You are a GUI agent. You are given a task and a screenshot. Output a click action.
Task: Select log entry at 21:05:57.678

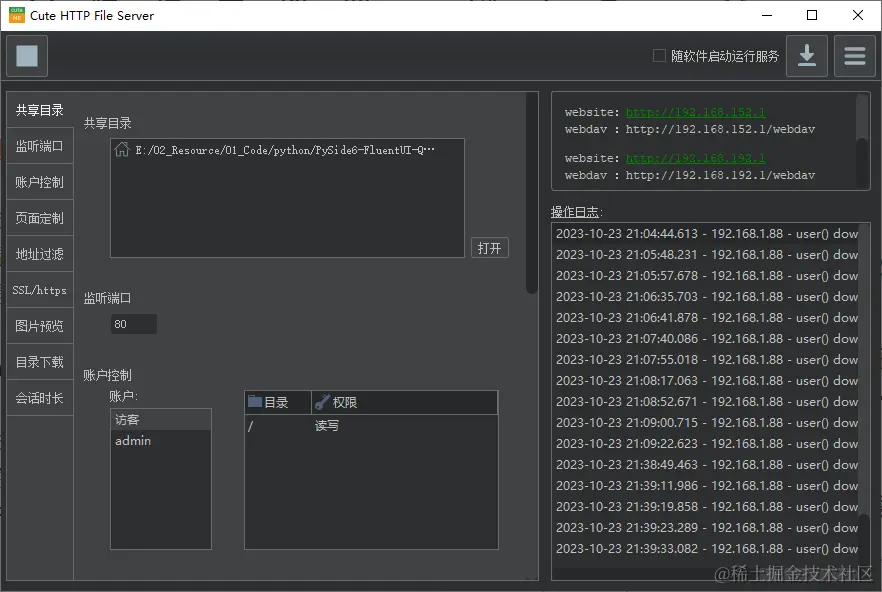point(706,275)
